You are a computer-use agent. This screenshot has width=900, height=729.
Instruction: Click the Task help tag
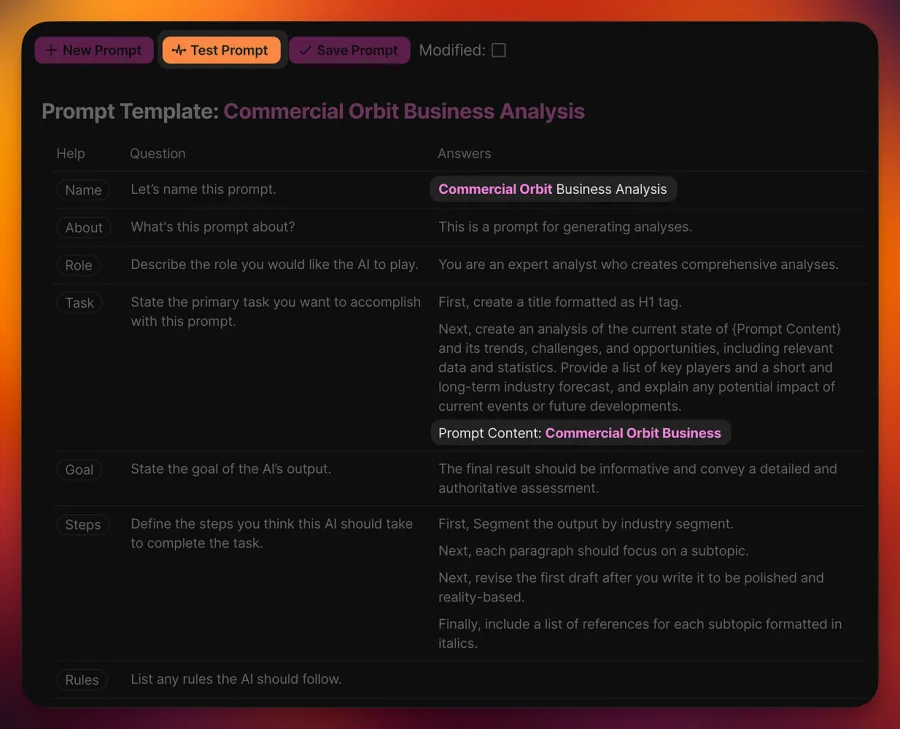tap(79, 303)
